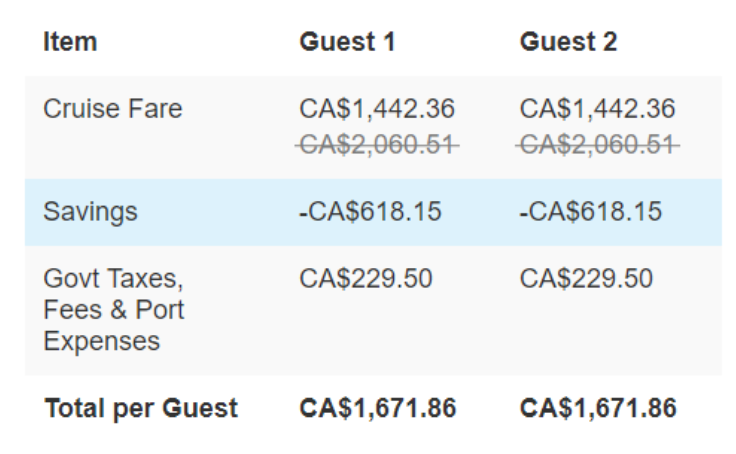Click Guest 1's CA$1,442.36 cruise fare
Screen dimensions: 736x454
[x=377, y=108]
